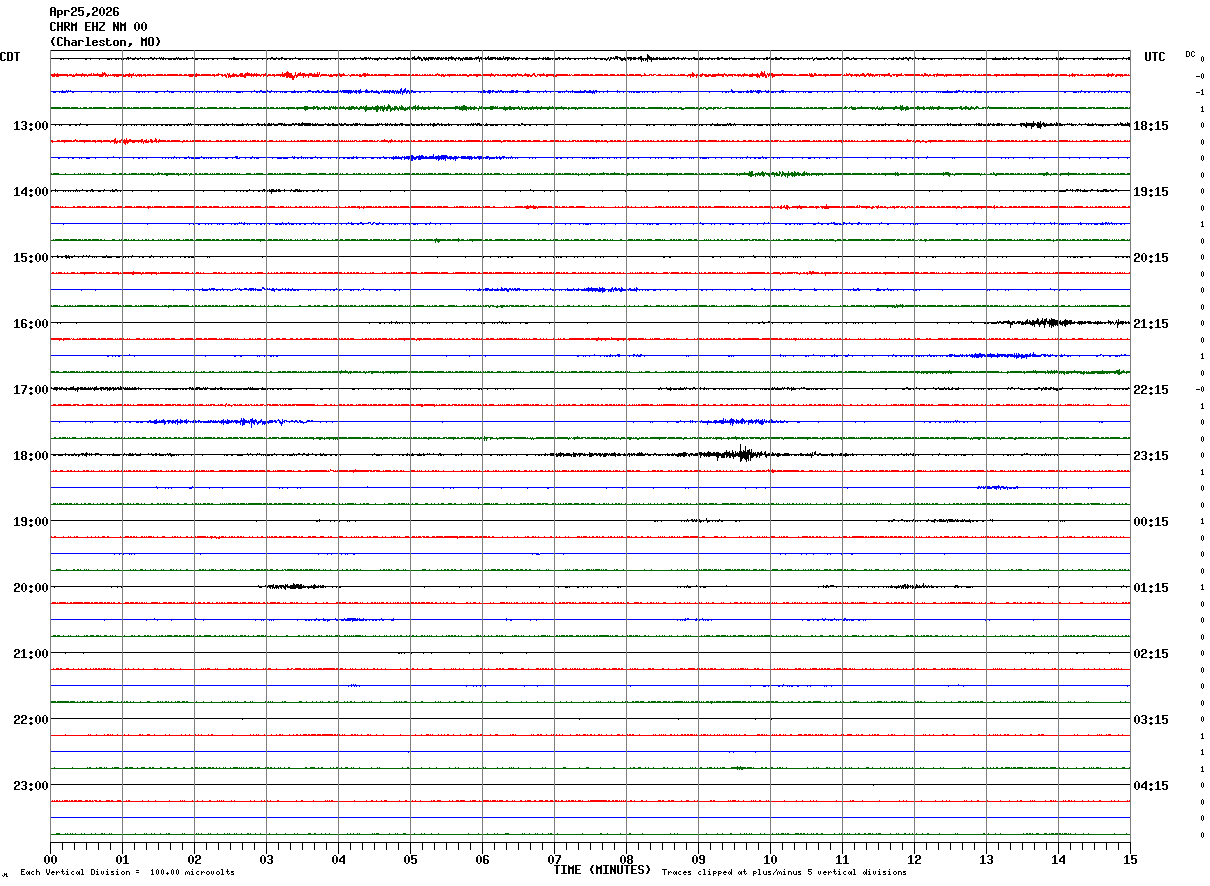Select the station code CHRM EHZ NM 00
Screen dimensions: 1210x886
pos(98,27)
